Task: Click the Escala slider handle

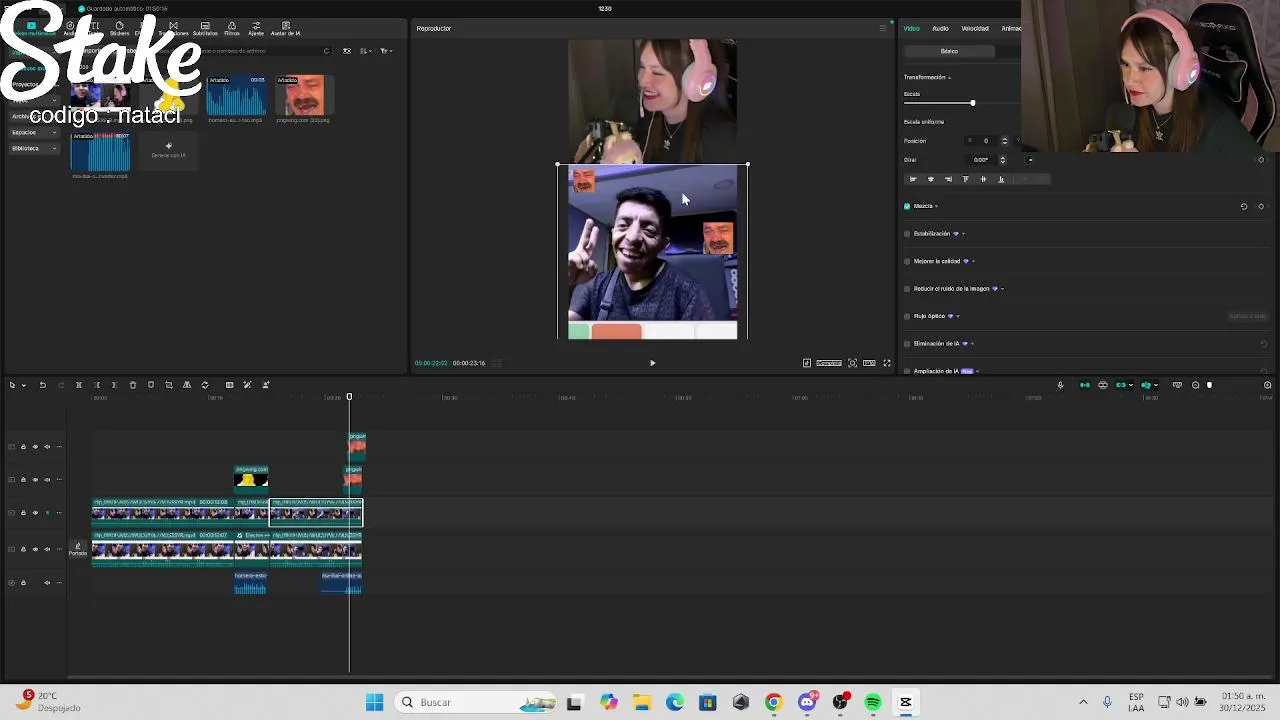Action: click(972, 103)
